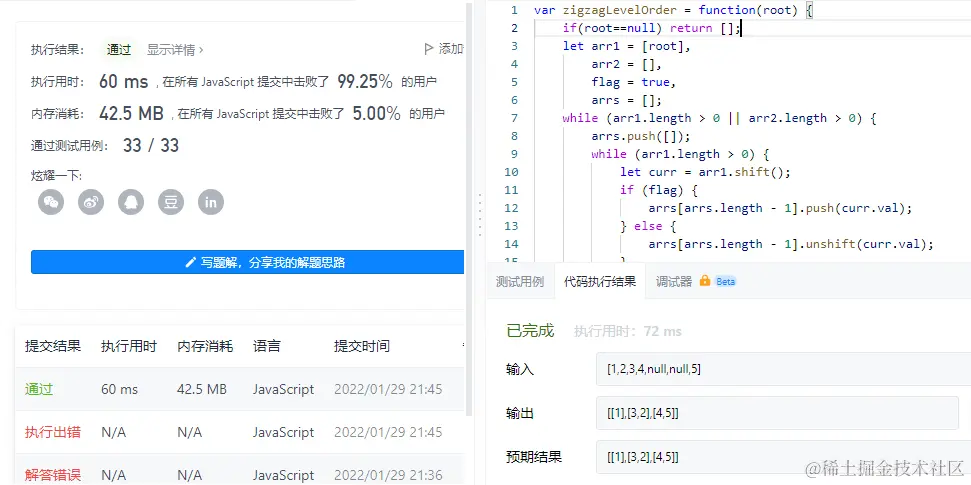The image size is (971, 485).
Task: Share result via Weibo icon
Action: pos(91,202)
